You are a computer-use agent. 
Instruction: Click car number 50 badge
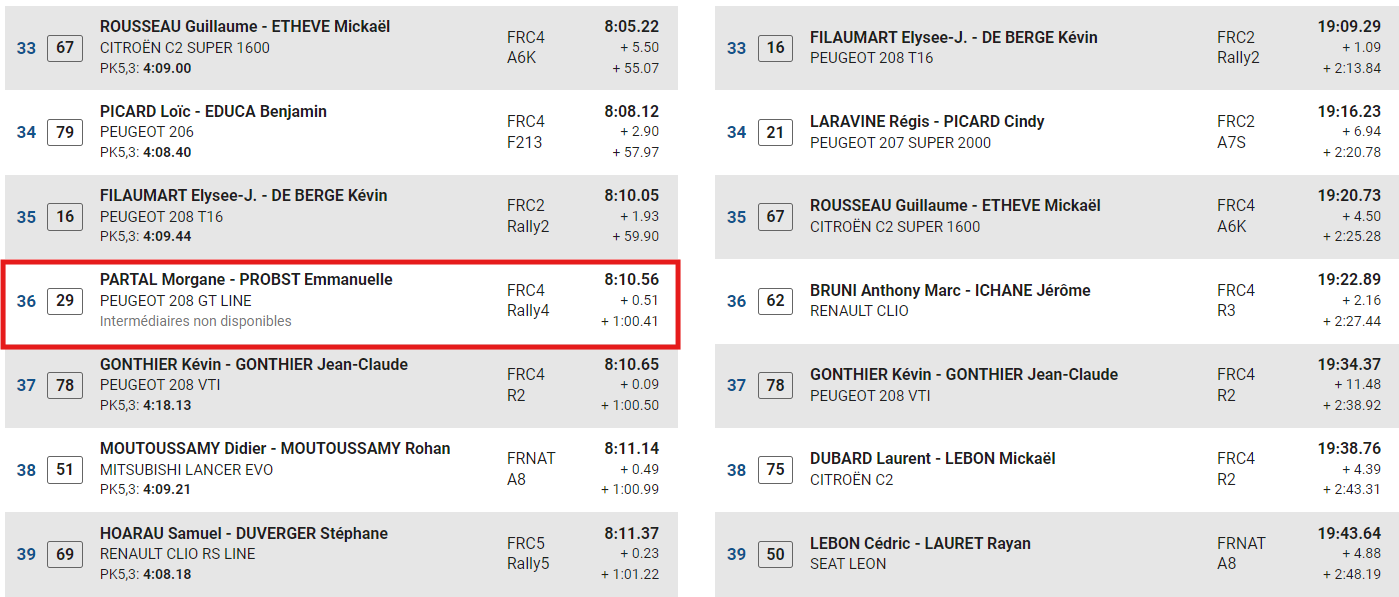click(775, 554)
